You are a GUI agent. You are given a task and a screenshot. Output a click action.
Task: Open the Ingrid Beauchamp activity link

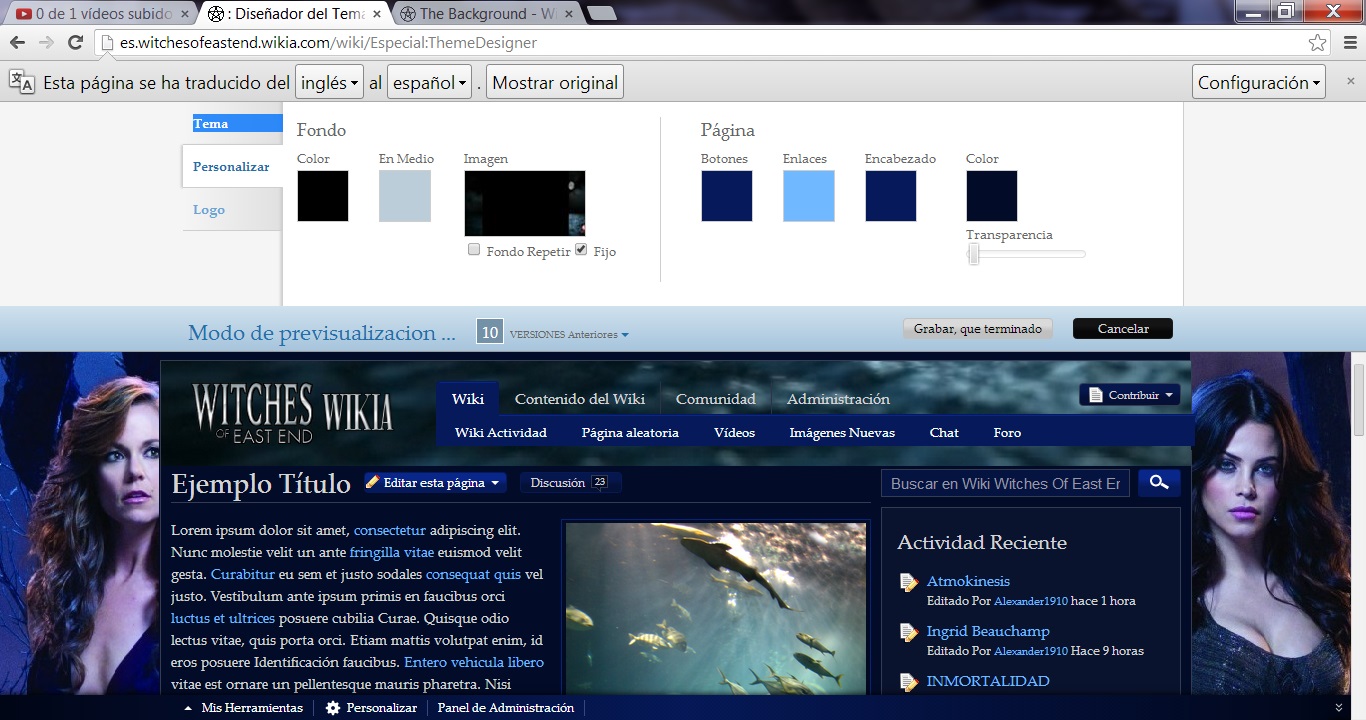point(988,631)
